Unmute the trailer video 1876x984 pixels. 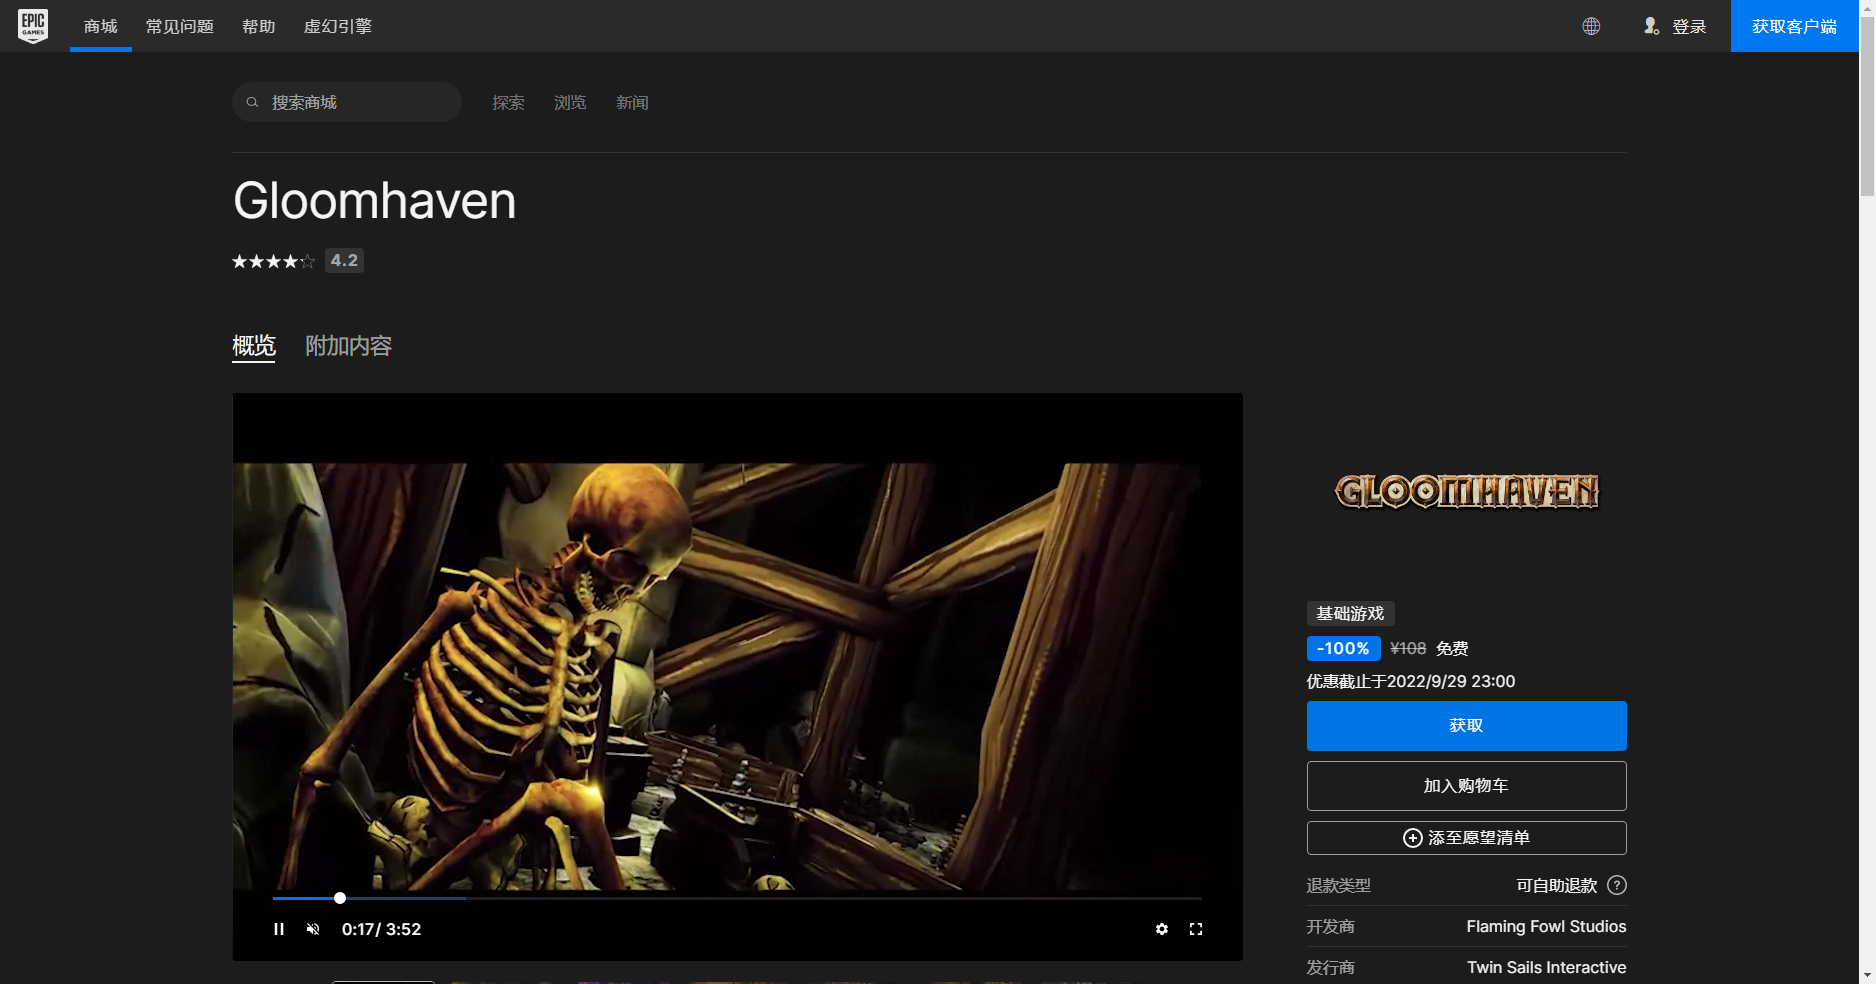(313, 929)
